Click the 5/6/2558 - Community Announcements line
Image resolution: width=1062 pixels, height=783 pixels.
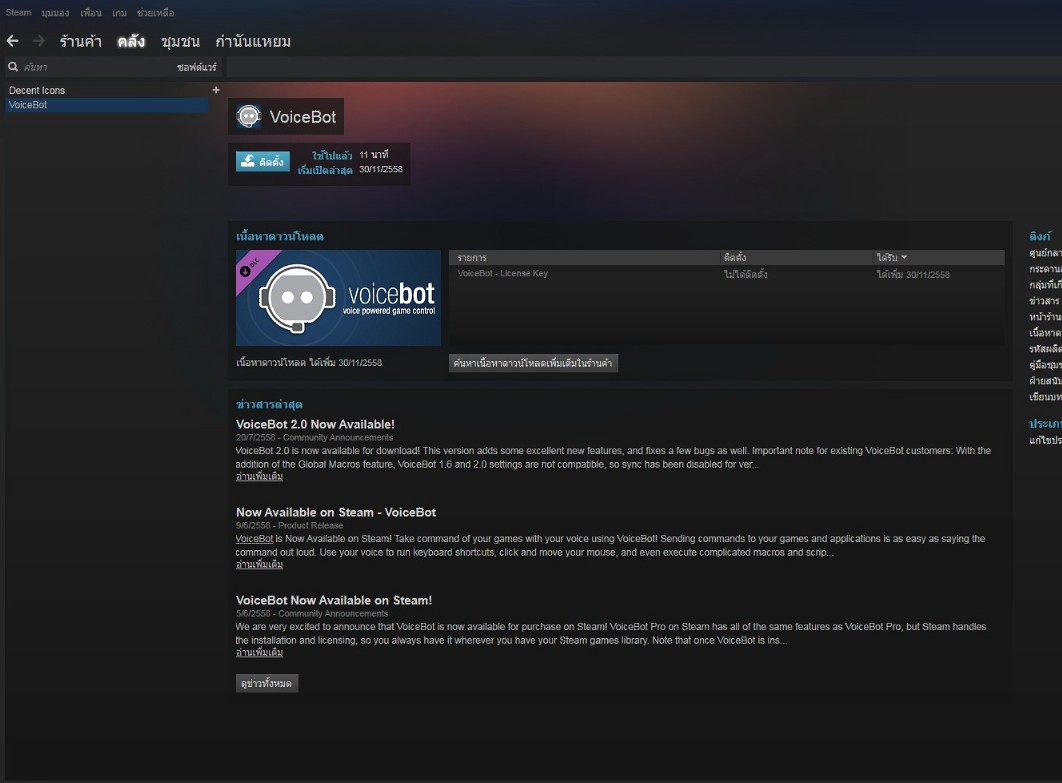(312, 614)
